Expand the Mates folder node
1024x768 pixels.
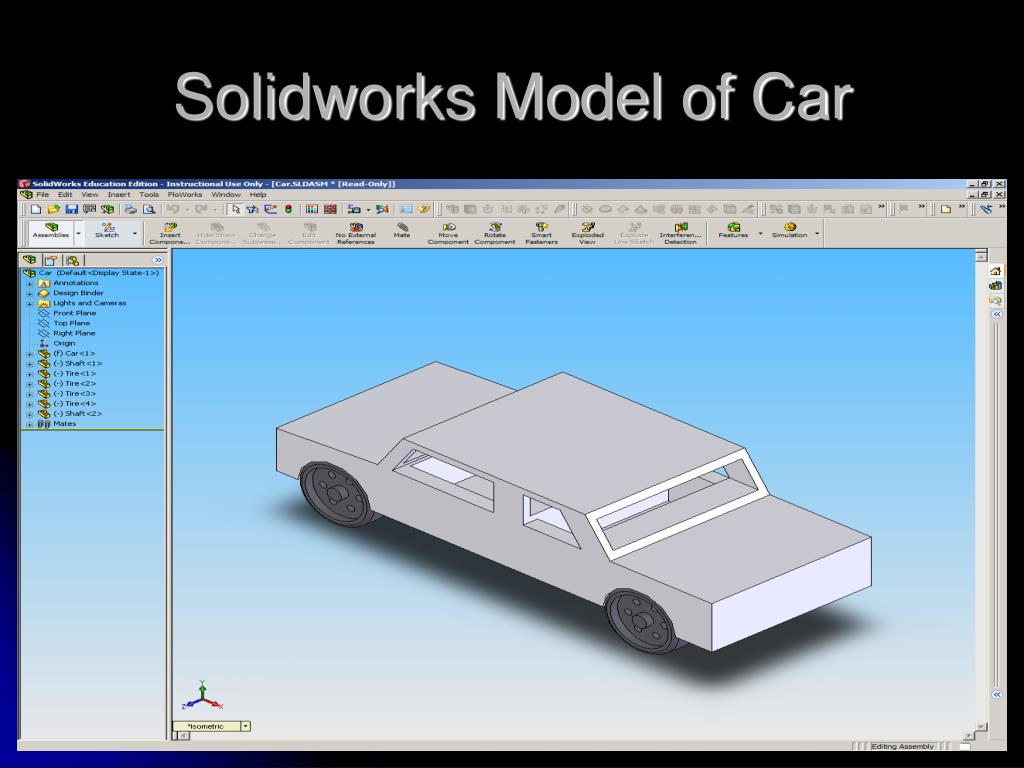point(29,424)
